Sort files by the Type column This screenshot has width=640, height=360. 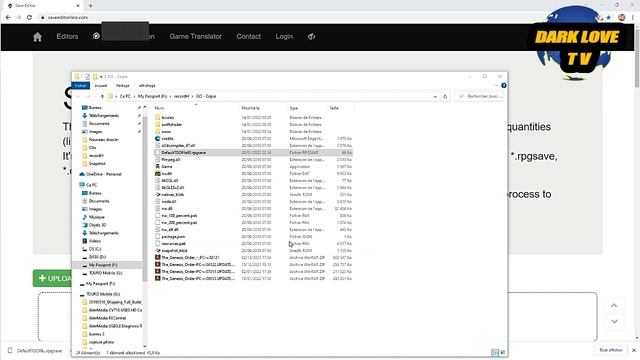tap(307, 108)
